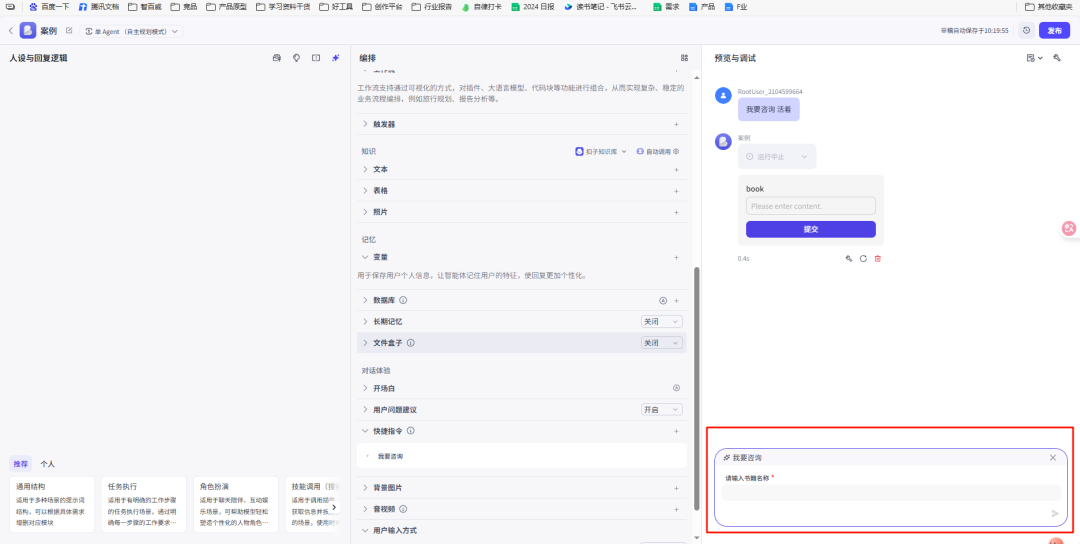The height and width of the screenshot is (544, 1080).
Task: Click the AI optimize prompt sparkle icon
Action: (336, 58)
